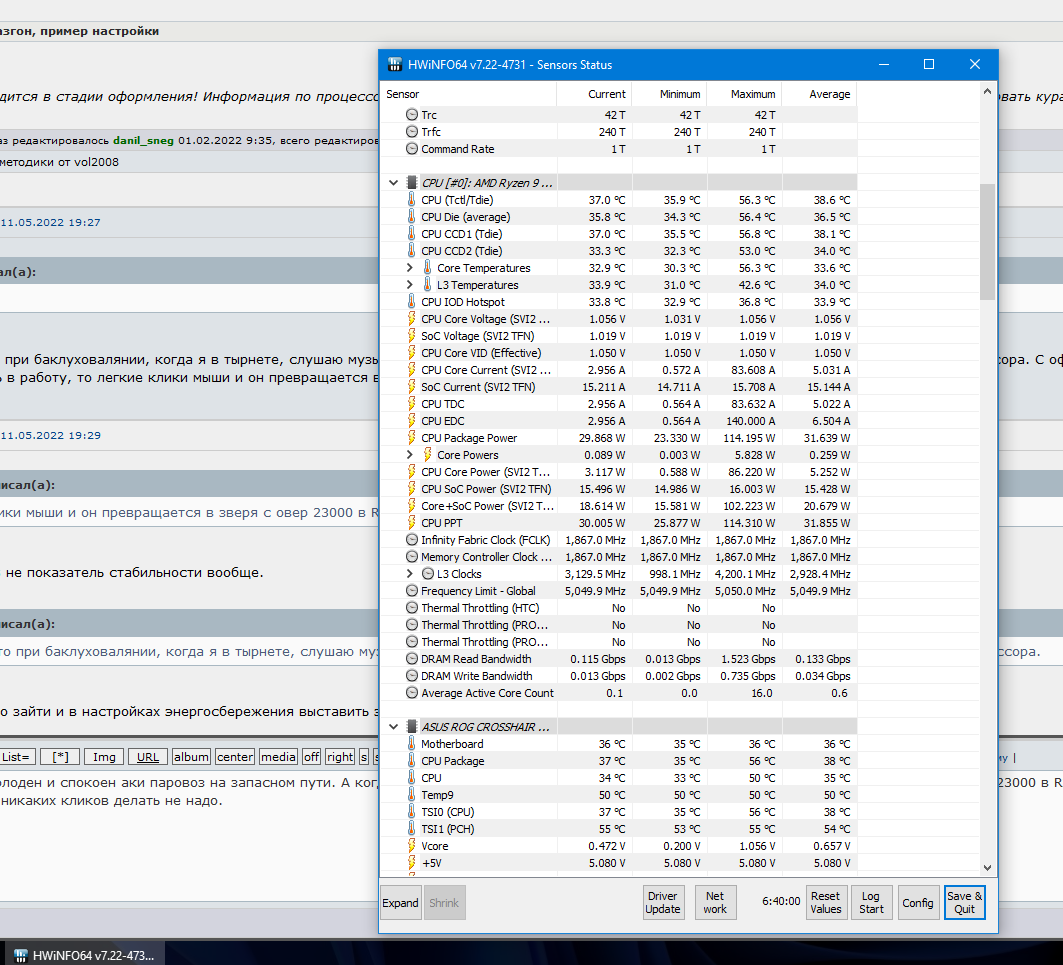
Task: Collapse the ASUS ROG CROSSHAIR sensor group
Action: 393,726
